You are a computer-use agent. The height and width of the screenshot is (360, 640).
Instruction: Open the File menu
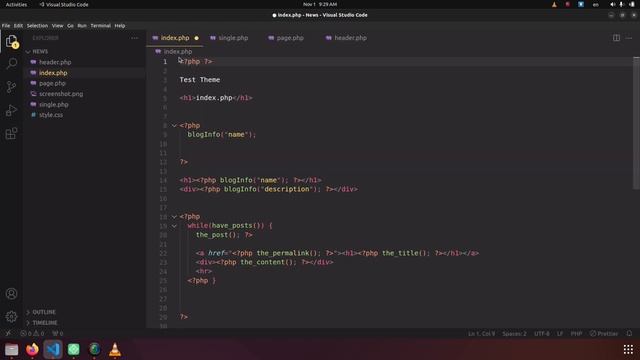click(6, 26)
